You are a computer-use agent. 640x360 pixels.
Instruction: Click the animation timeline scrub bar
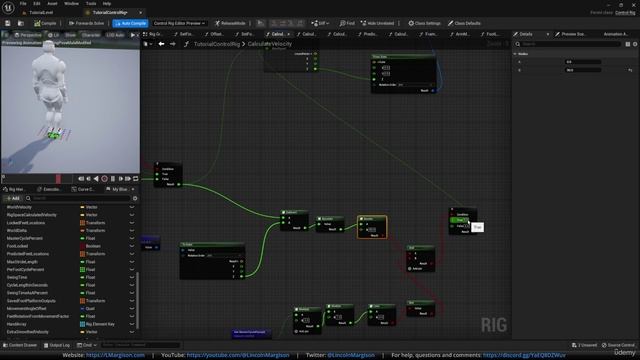pos(38,179)
